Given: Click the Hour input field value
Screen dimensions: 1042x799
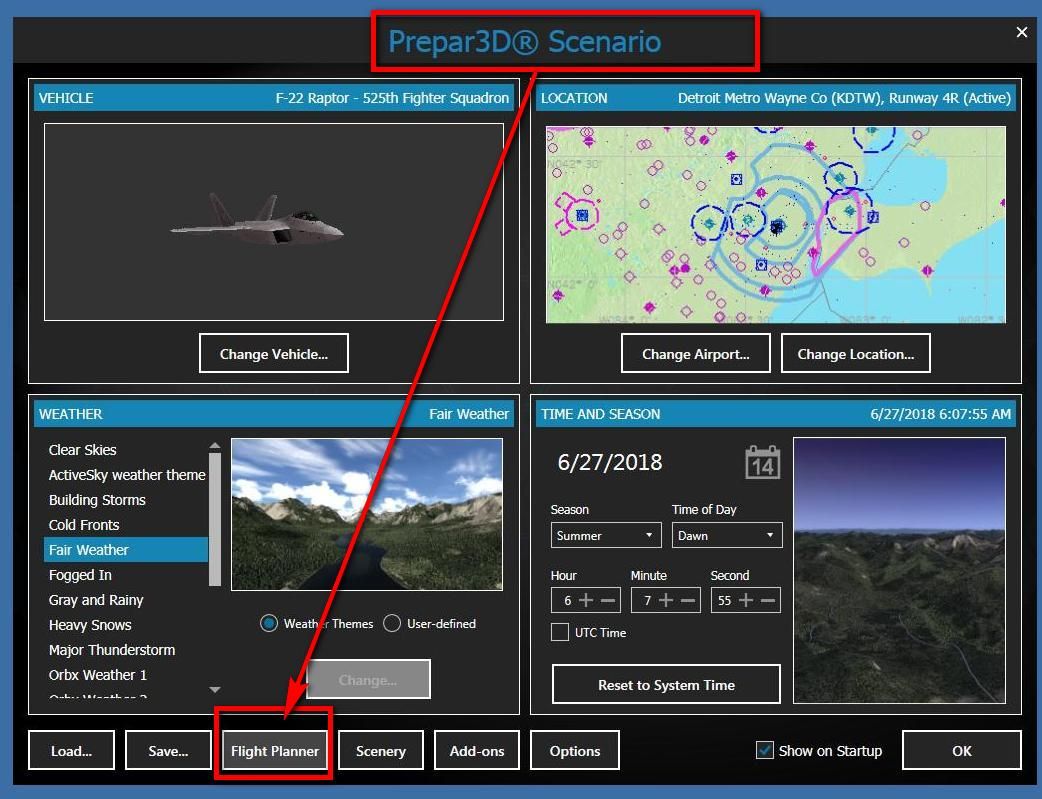Looking at the screenshot, I should [x=568, y=600].
